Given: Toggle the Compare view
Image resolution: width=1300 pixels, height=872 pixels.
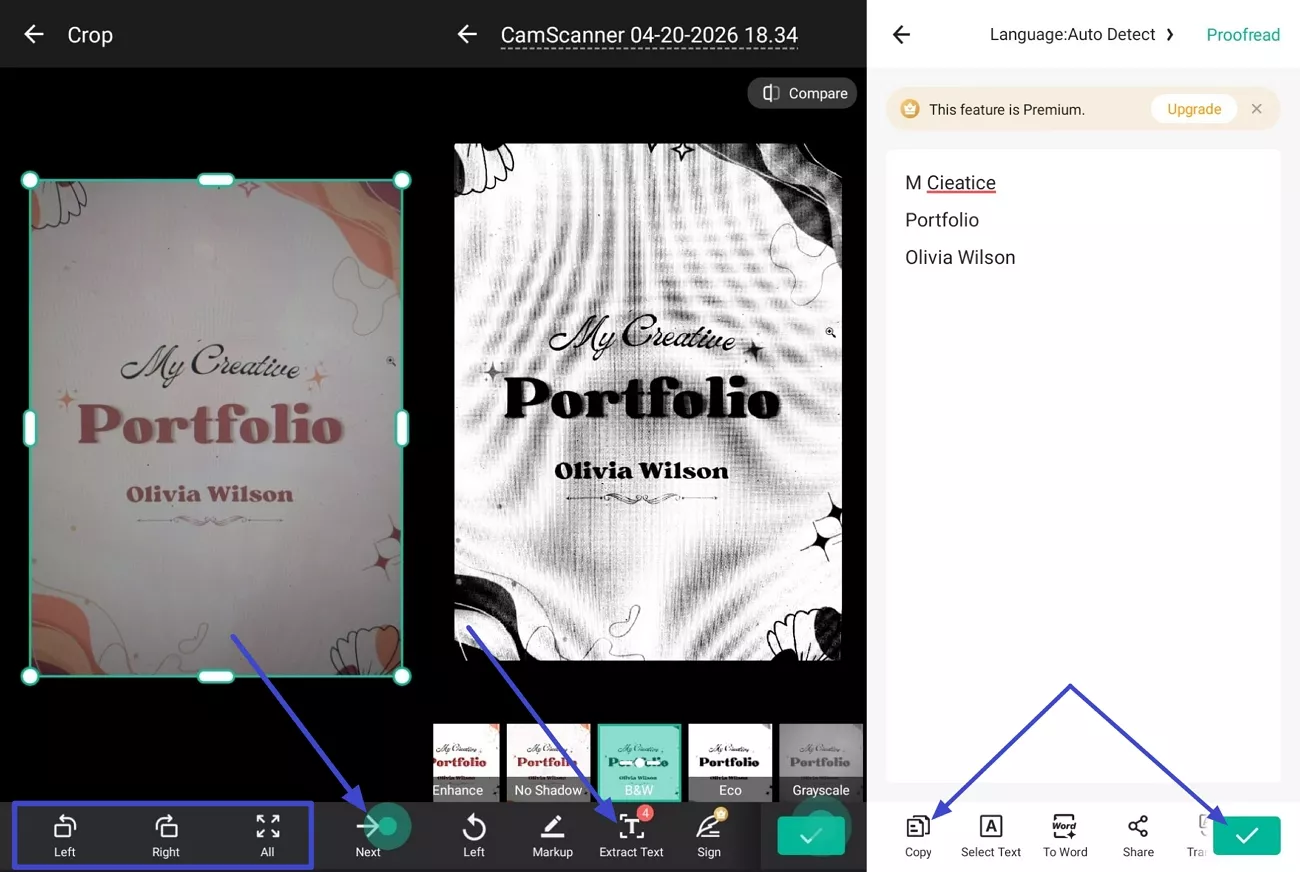Looking at the screenshot, I should tap(803, 93).
